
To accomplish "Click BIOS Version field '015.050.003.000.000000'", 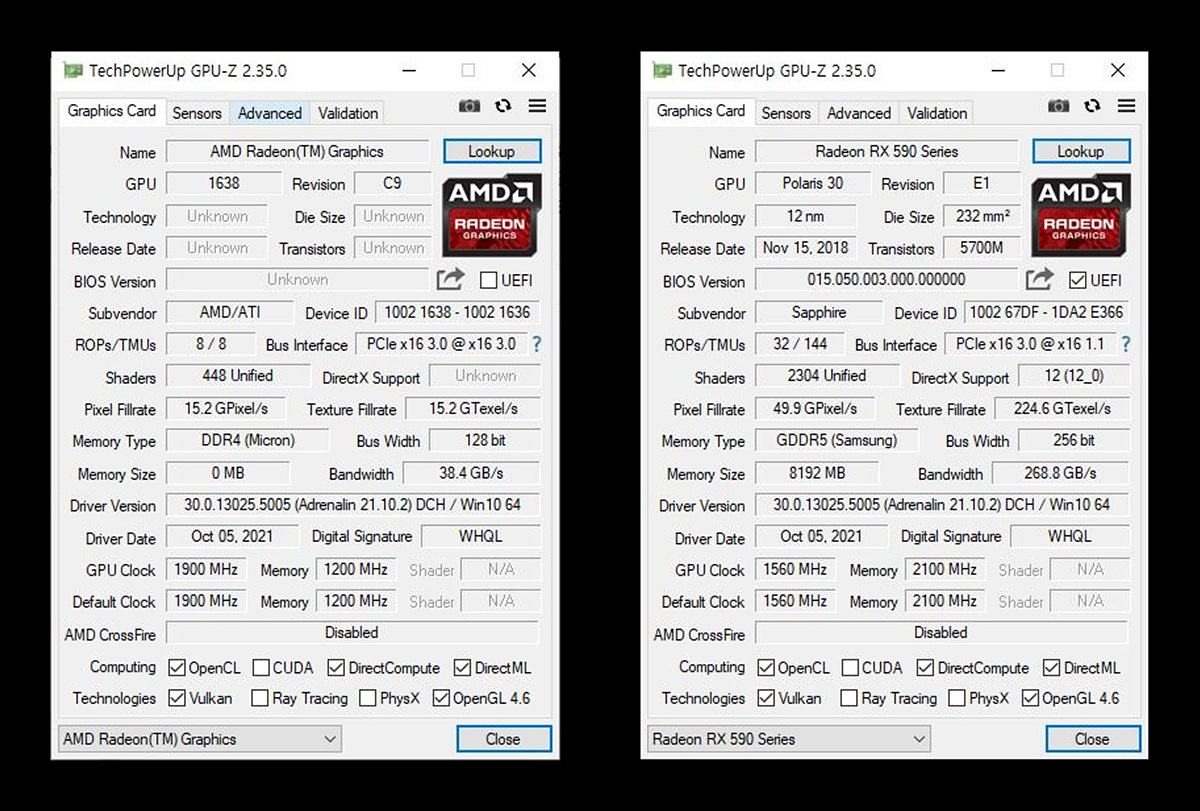I will tap(886, 280).
